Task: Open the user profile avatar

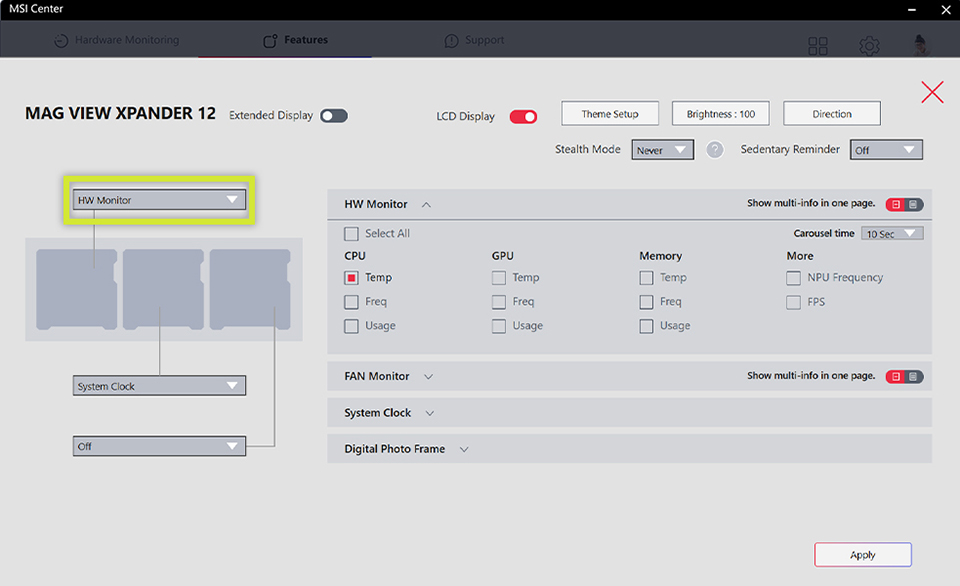Action: pyautogui.click(x=920, y=45)
